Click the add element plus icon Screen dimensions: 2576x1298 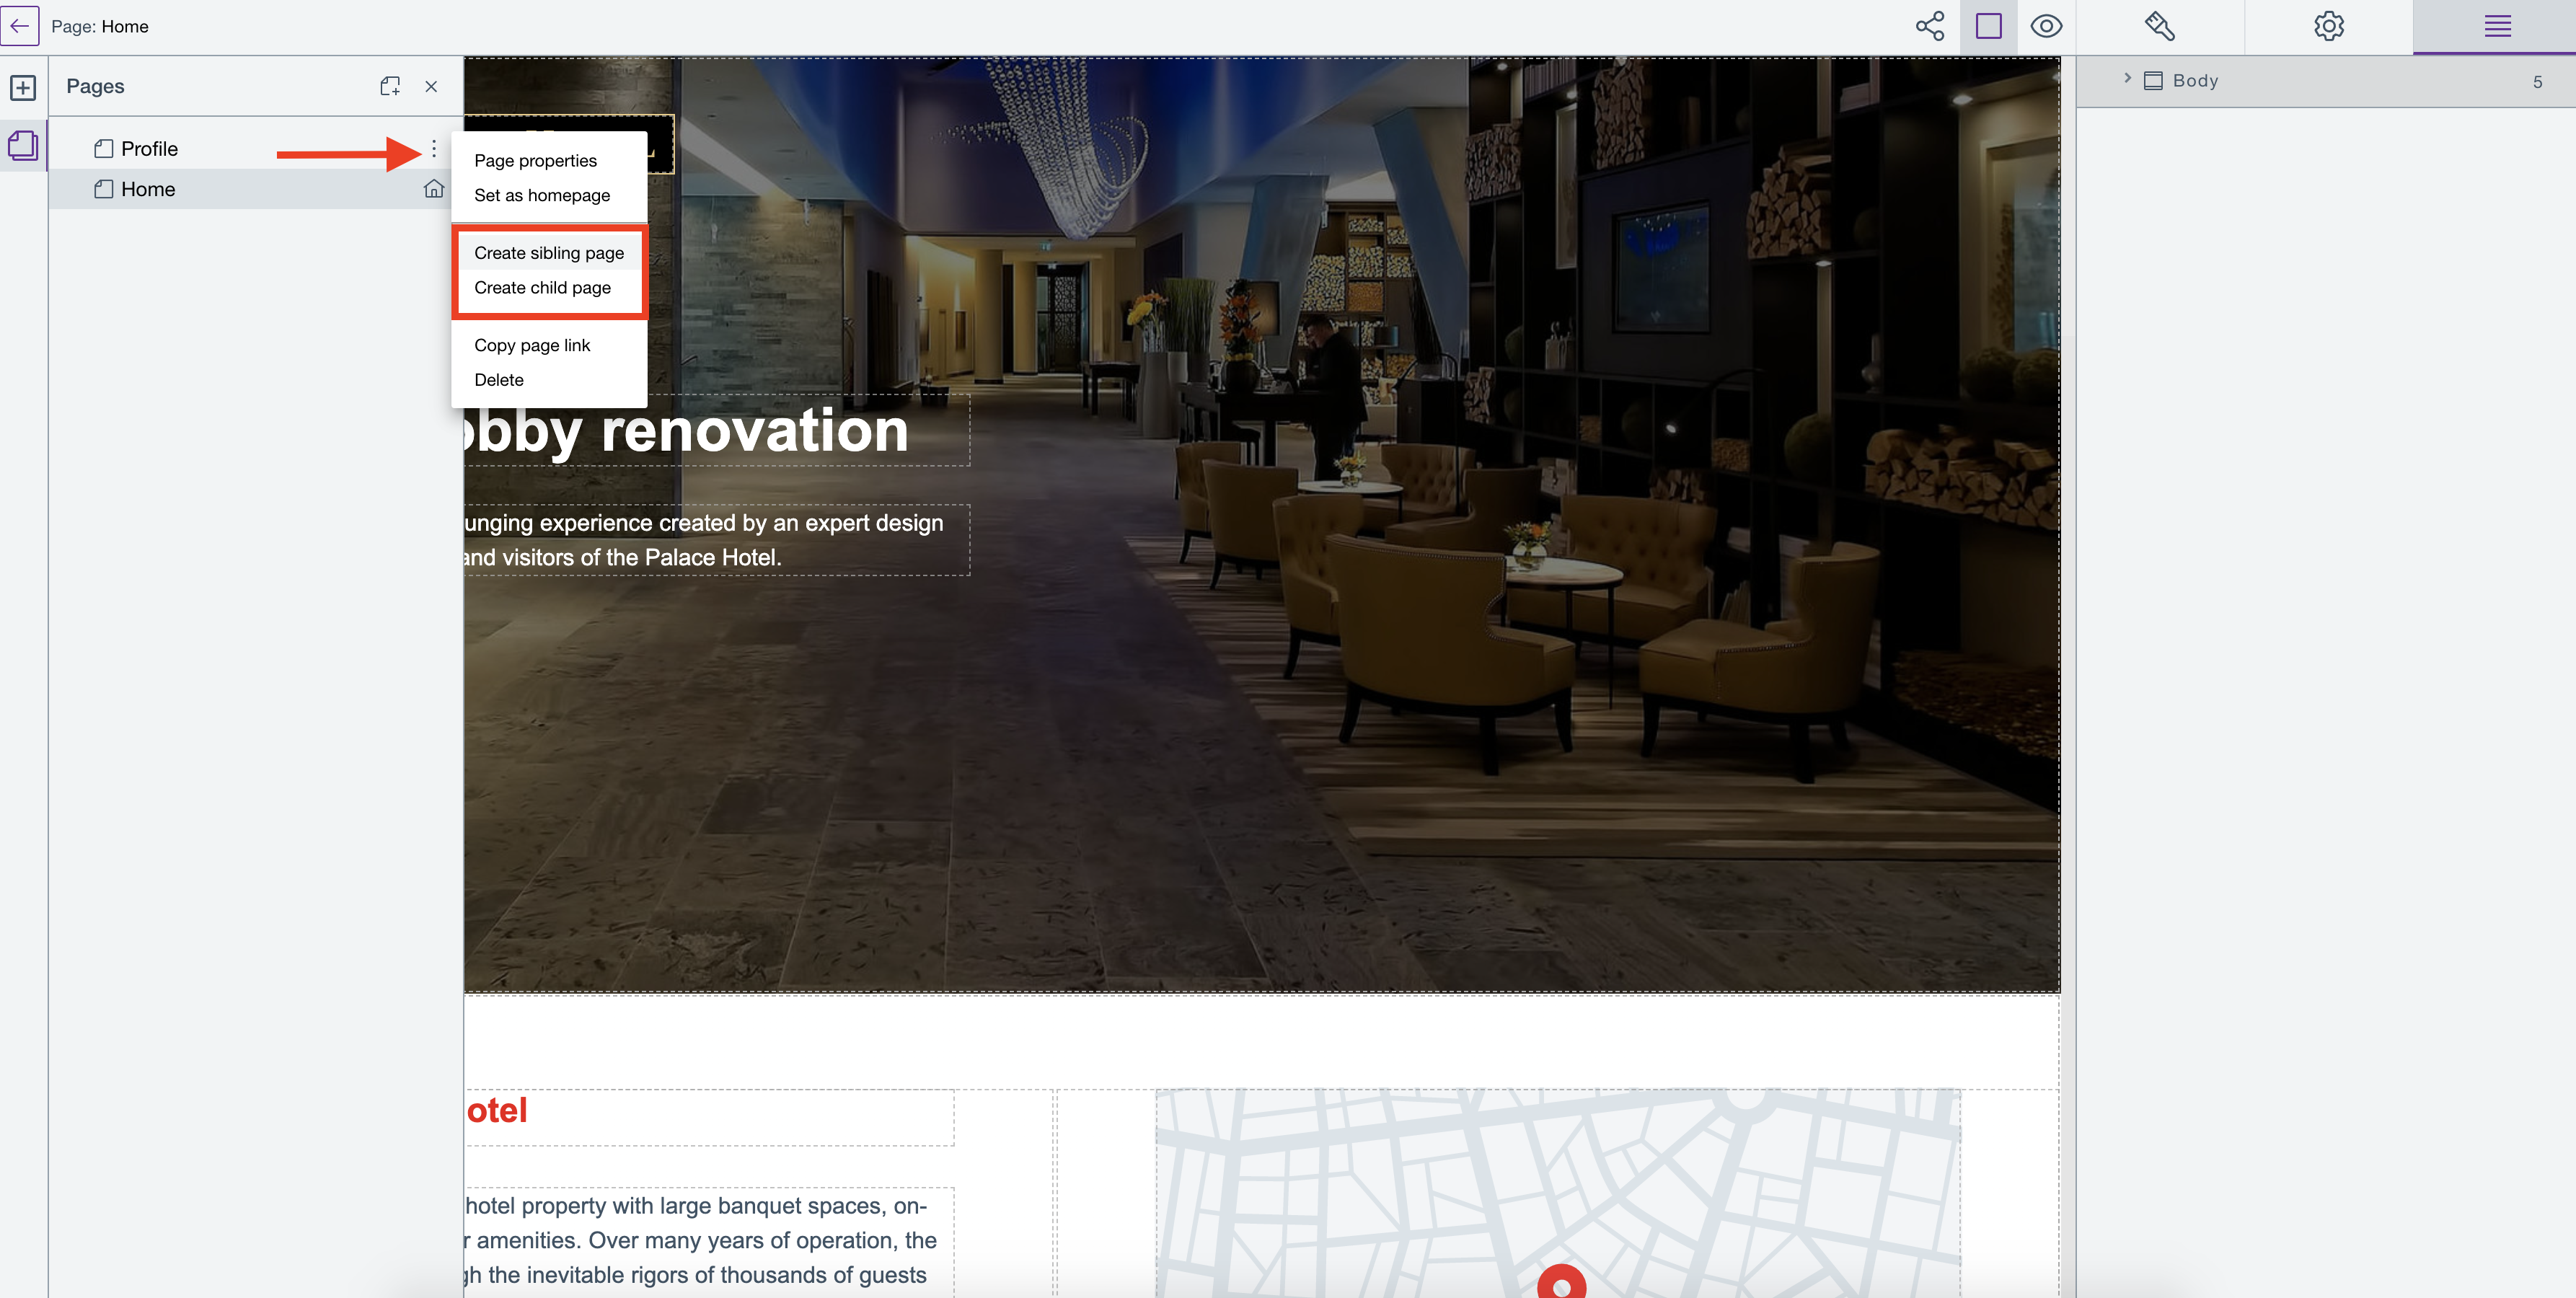pyautogui.click(x=23, y=88)
